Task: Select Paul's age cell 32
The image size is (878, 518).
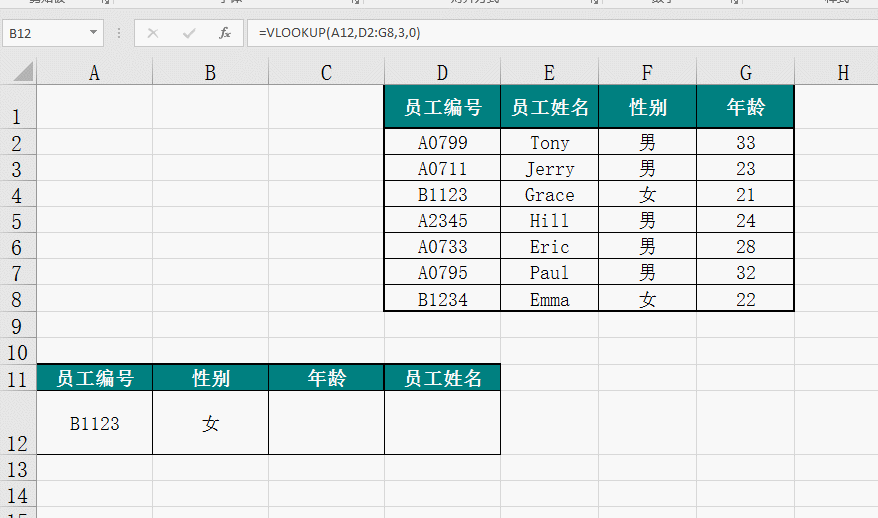Action: [x=745, y=272]
